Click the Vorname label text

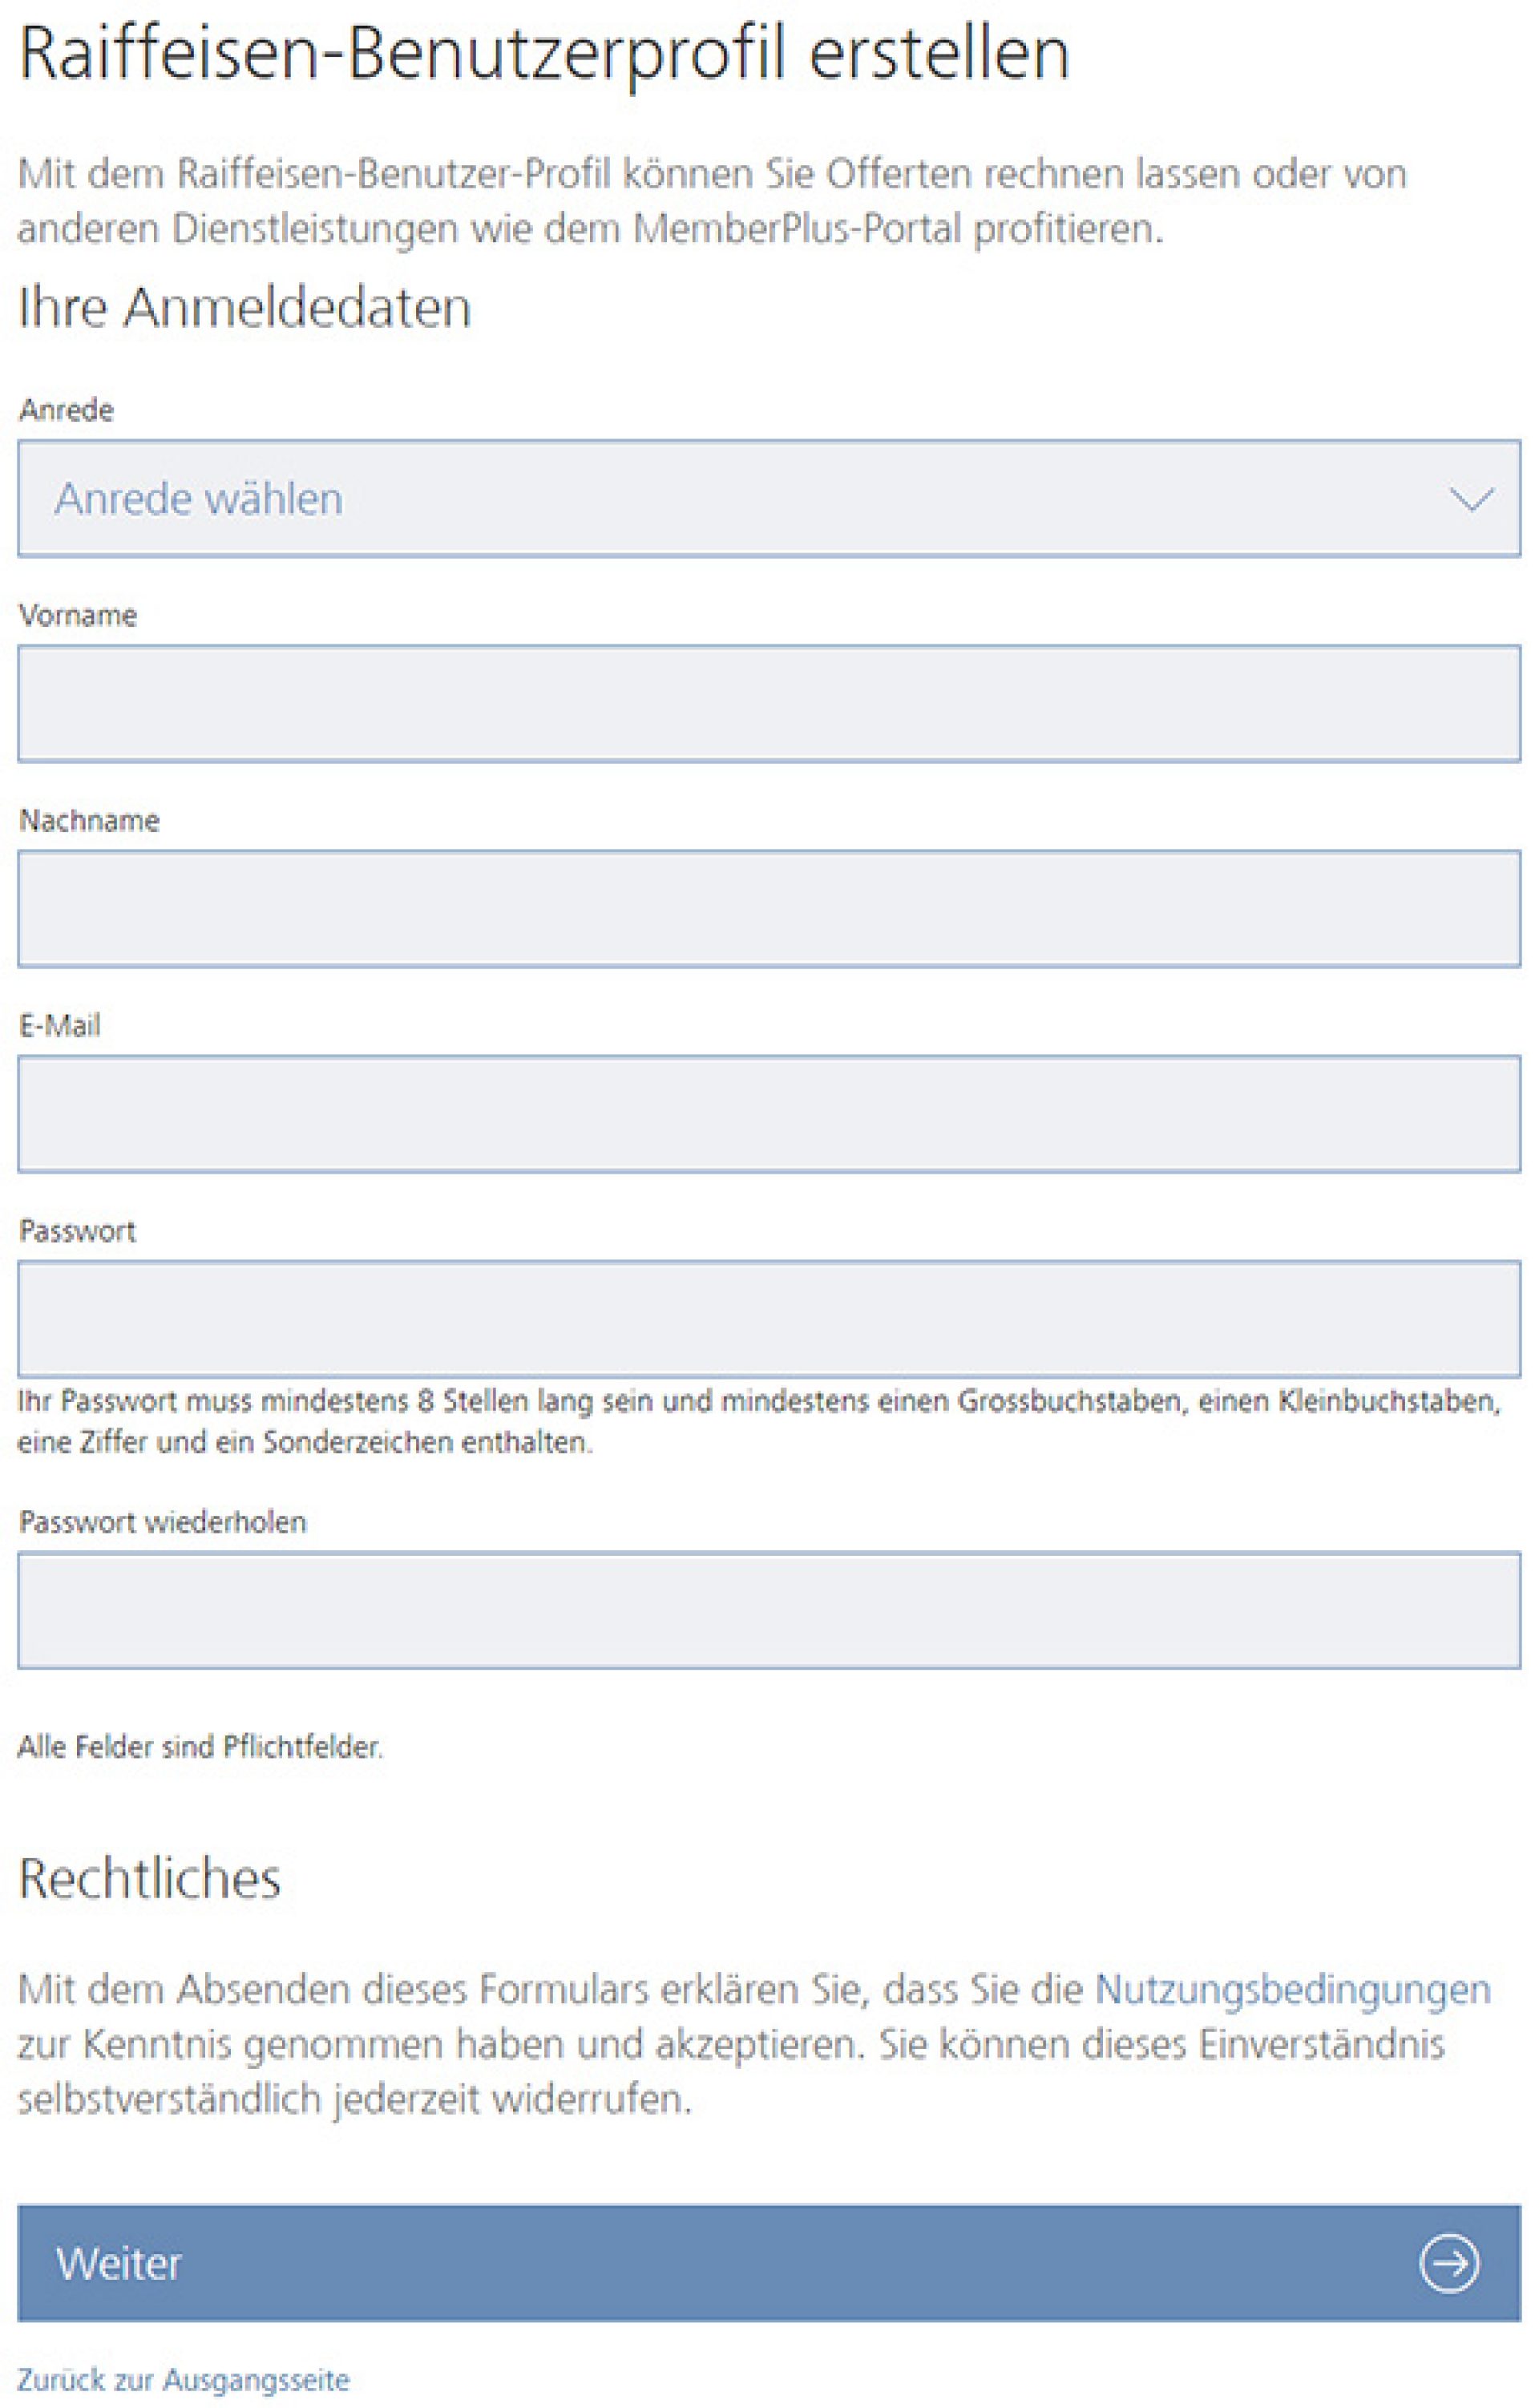[77, 615]
